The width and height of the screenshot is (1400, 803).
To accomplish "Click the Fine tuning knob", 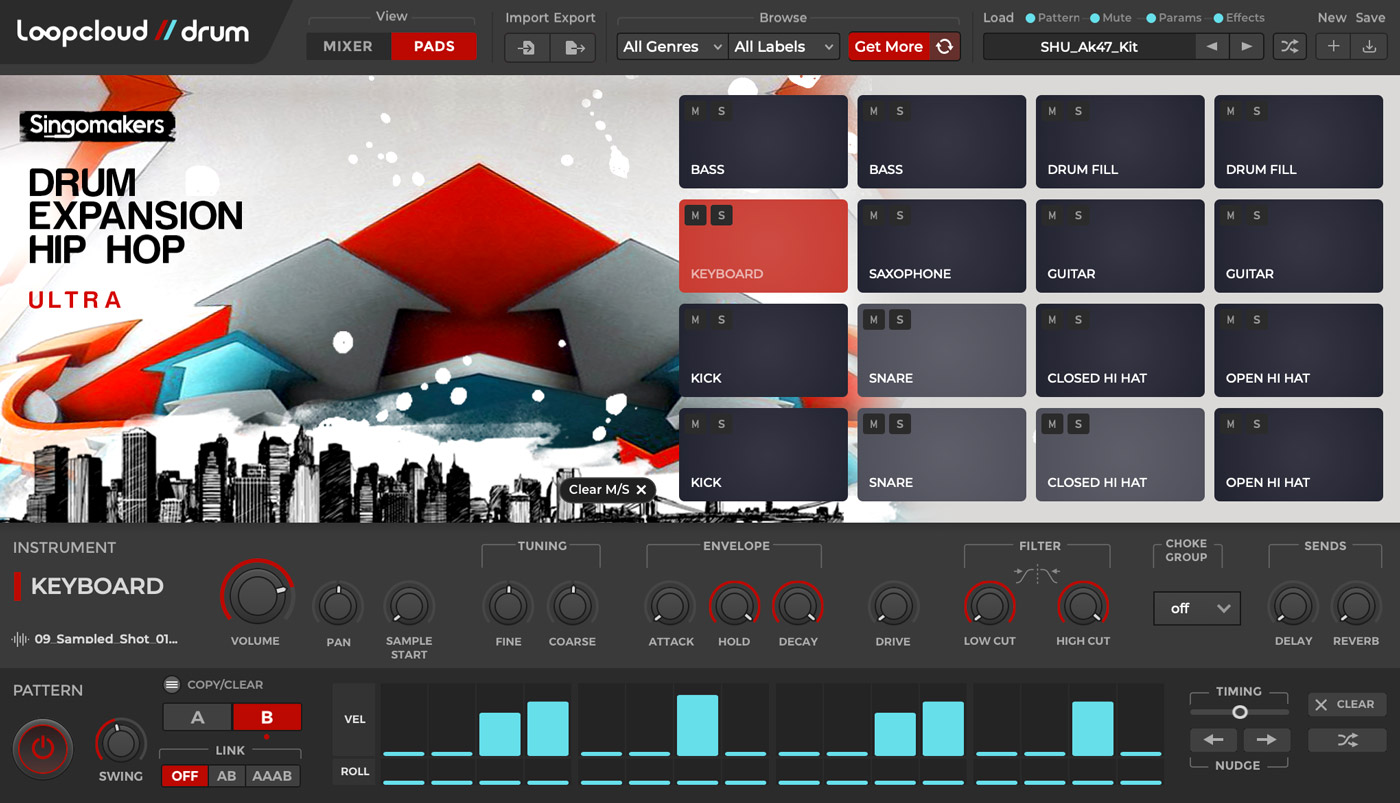I will pyautogui.click(x=508, y=606).
